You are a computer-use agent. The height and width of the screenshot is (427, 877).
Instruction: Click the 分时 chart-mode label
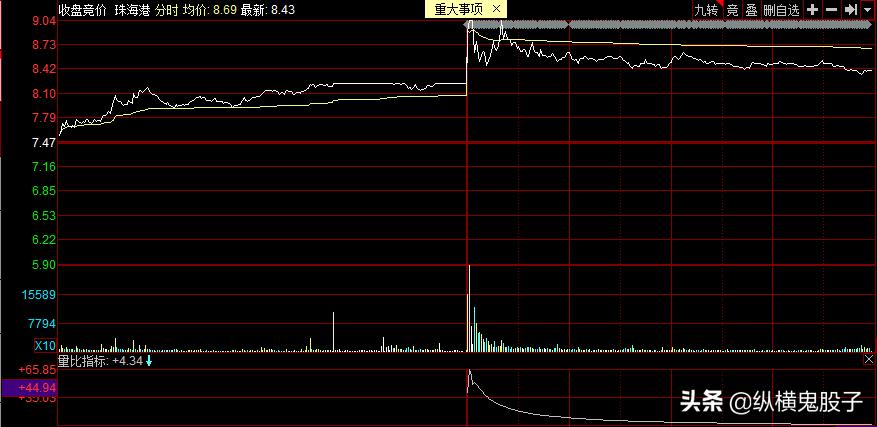(x=167, y=10)
